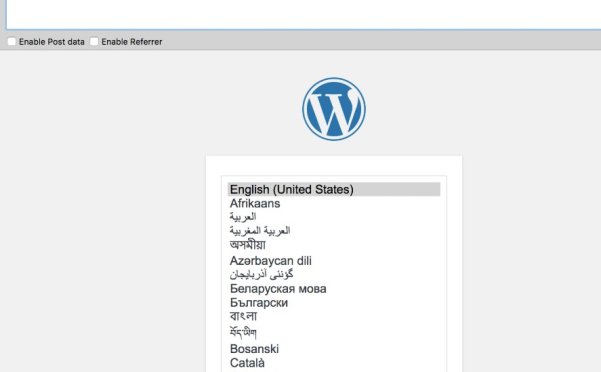601x372 pixels.
Task: Click the WordPress logo
Action: click(x=334, y=109)
